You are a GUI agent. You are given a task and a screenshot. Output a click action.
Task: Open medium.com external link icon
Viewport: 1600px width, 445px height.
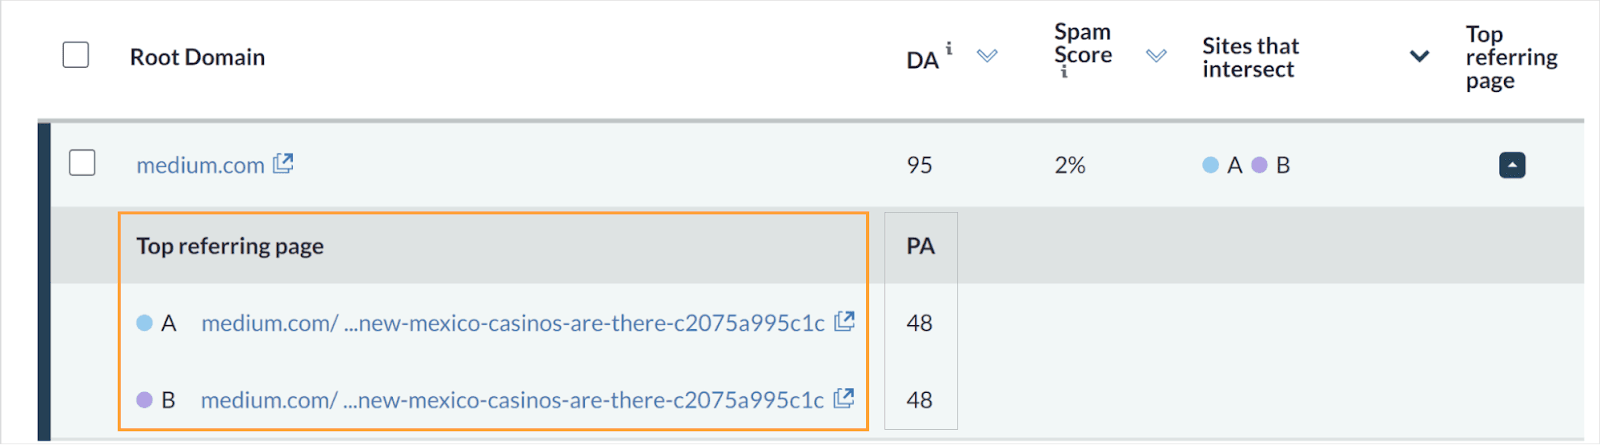point(284,163)
